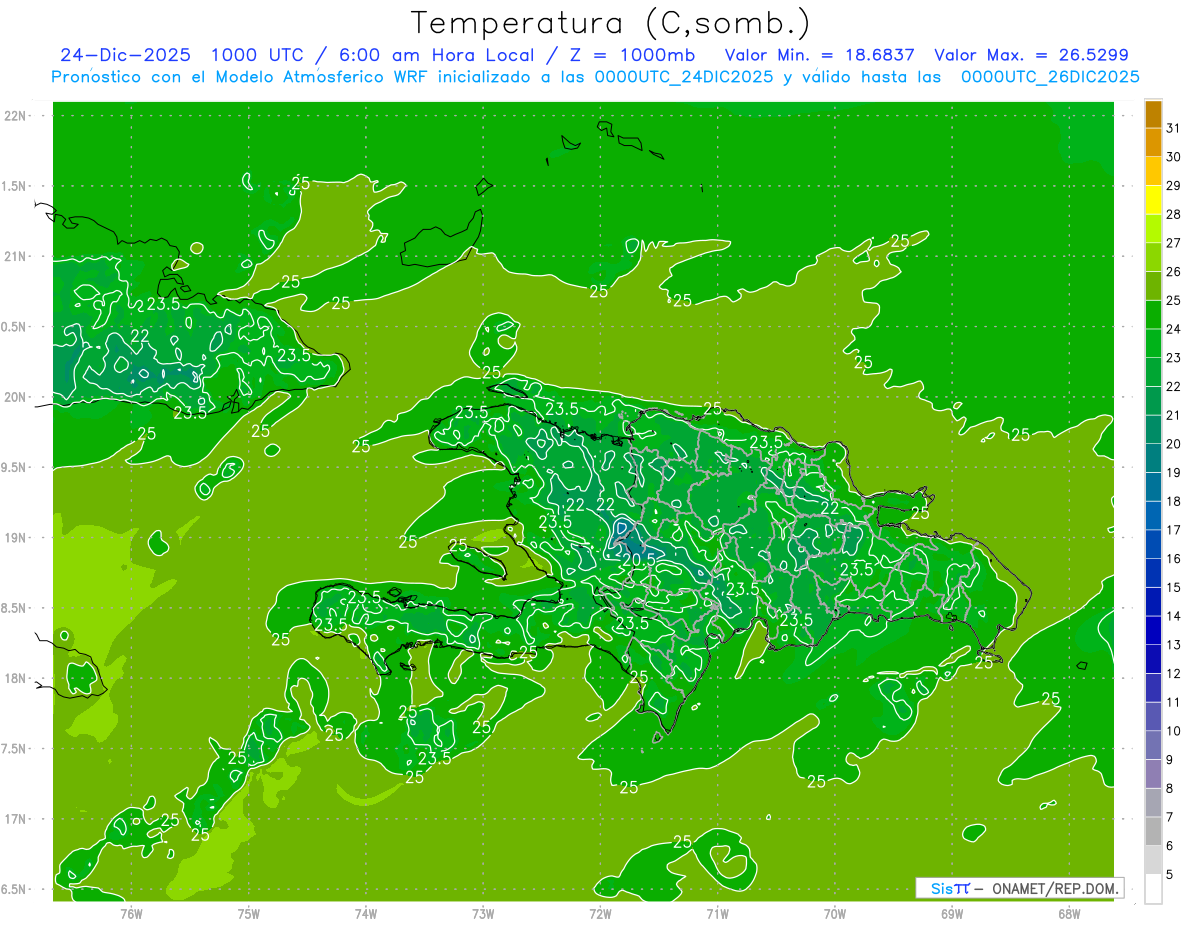The height and width of the screenshot is (927, 1200).
Task: Click the '75W' longitude axis label
Action: pyautogui.click(x=249, y=913)
